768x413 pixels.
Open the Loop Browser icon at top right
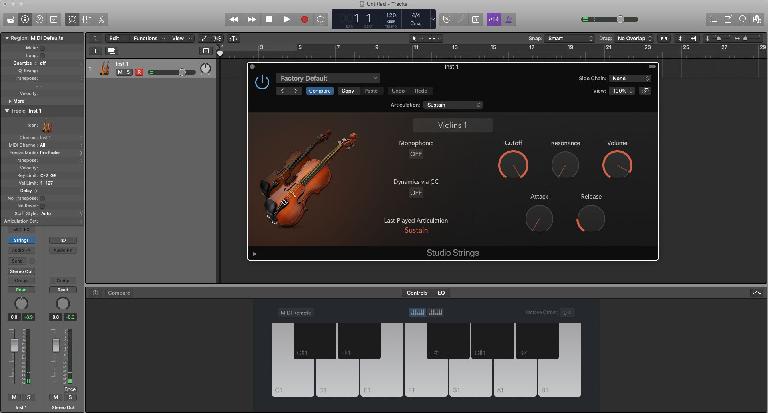point(743,20)
